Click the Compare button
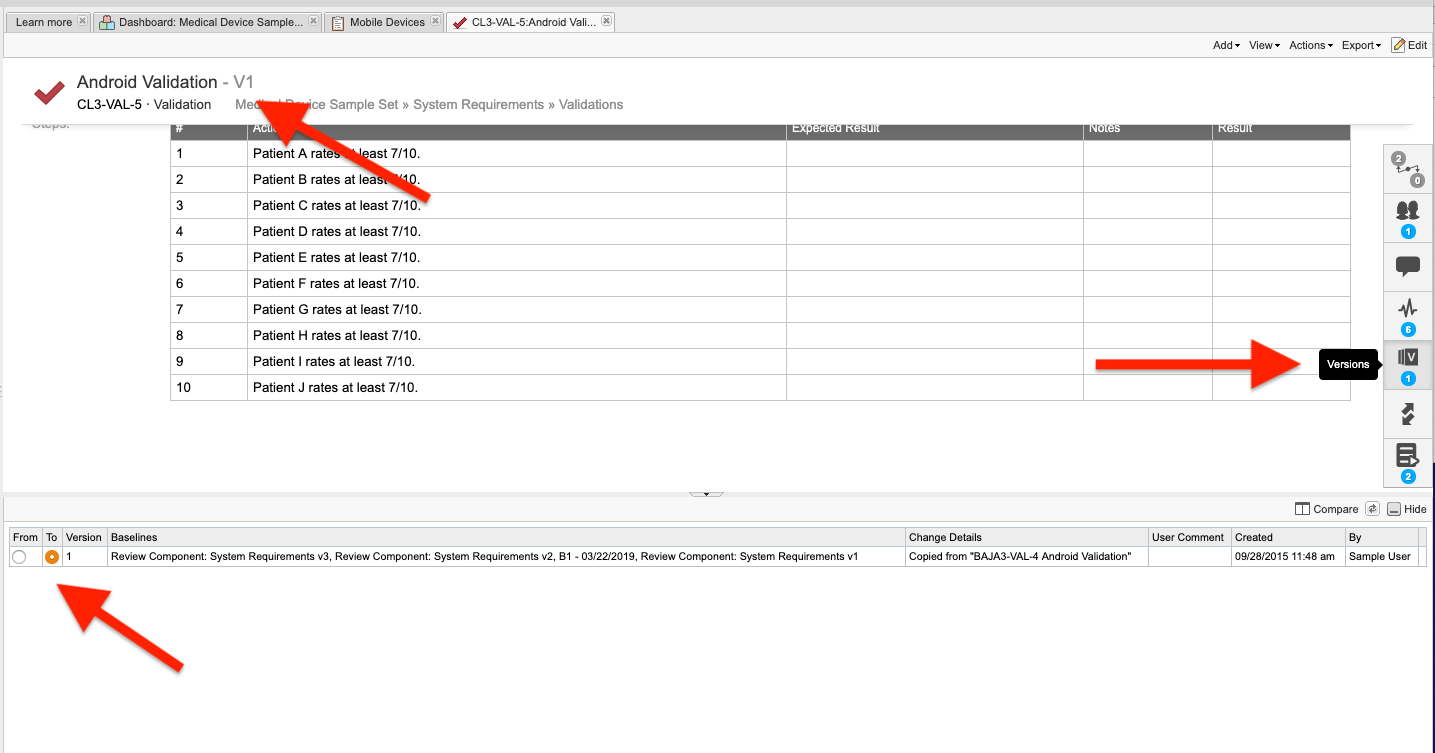This screenshot has height=753, width=1435. point(1327,509)
